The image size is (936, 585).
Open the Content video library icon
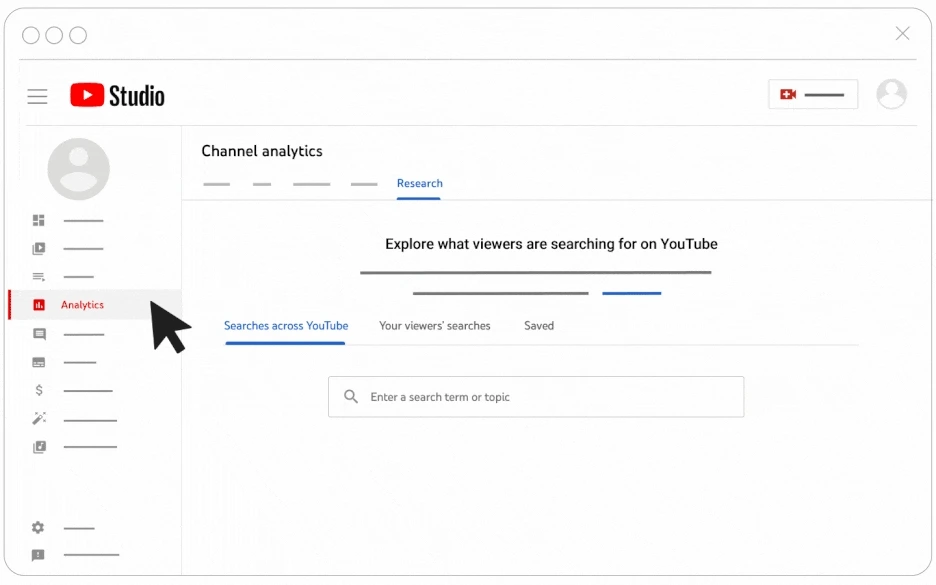(x=39, y=248)
